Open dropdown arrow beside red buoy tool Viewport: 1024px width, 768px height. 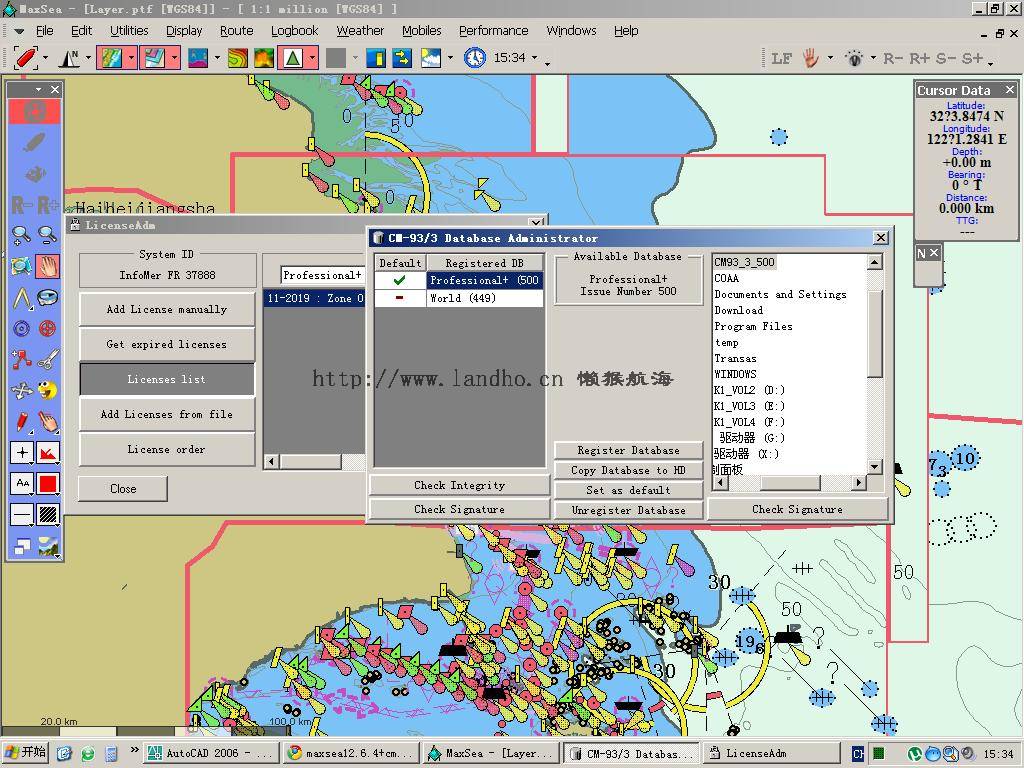pyautogui.click(x=45, y=58)
